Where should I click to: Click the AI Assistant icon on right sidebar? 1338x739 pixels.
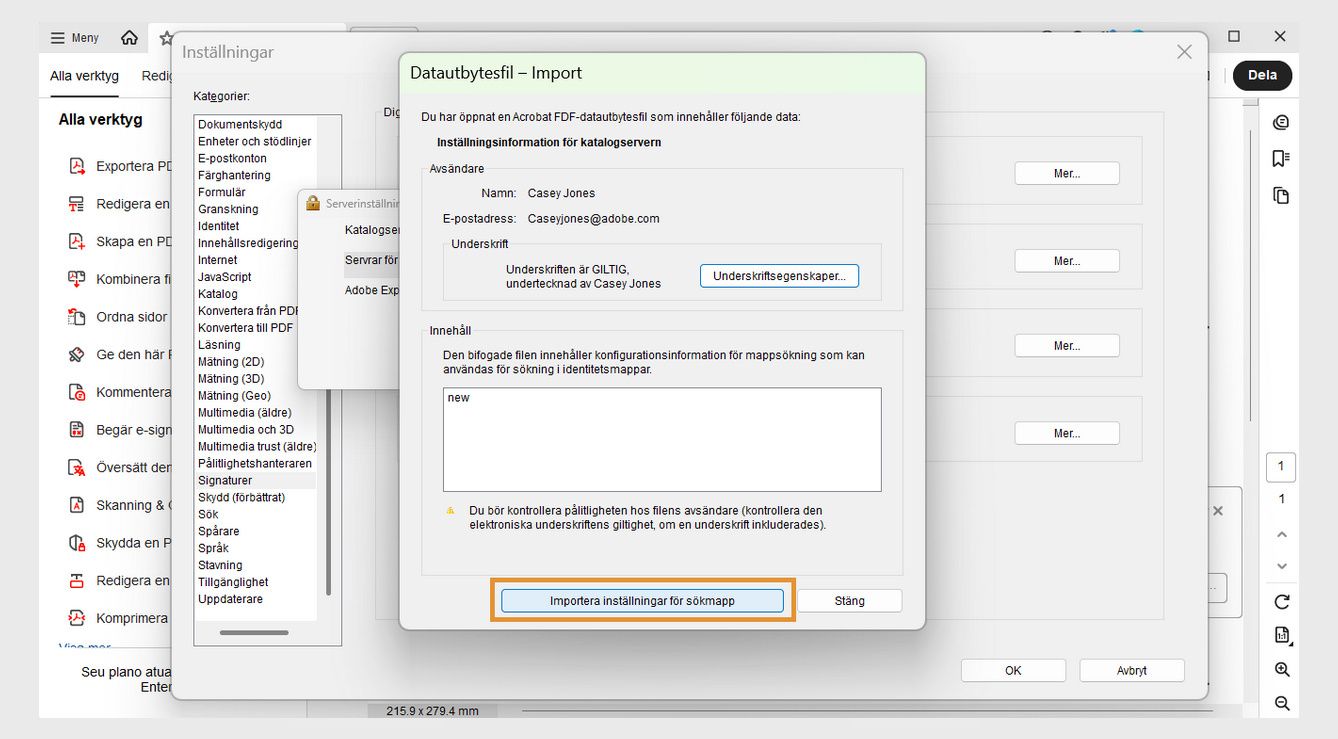pos(1281,122)
